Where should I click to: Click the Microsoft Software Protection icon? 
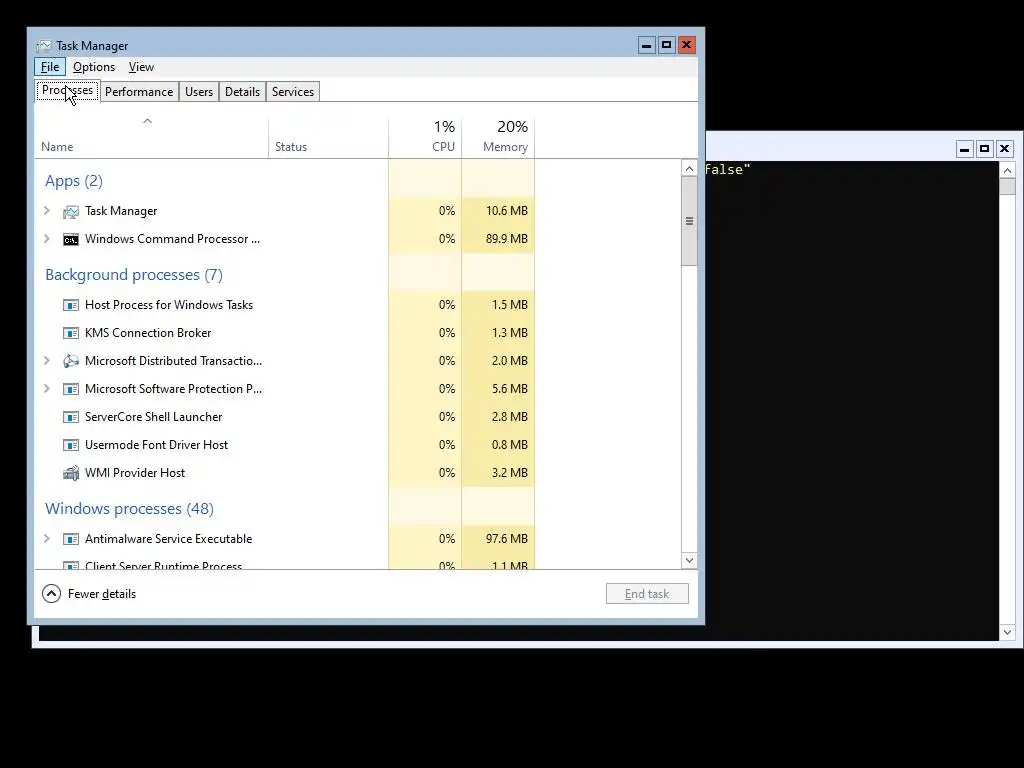click(71, 389)
